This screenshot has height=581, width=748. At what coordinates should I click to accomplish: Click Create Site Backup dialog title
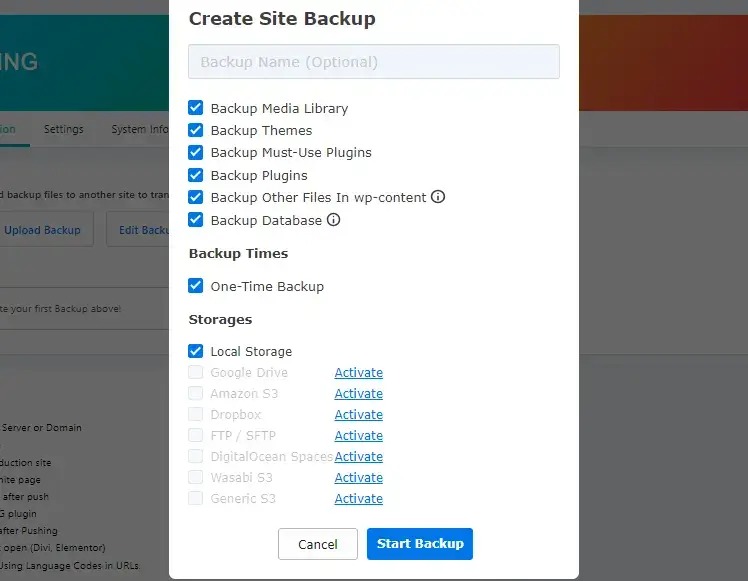pyautogui.click(x=282, y=19)
